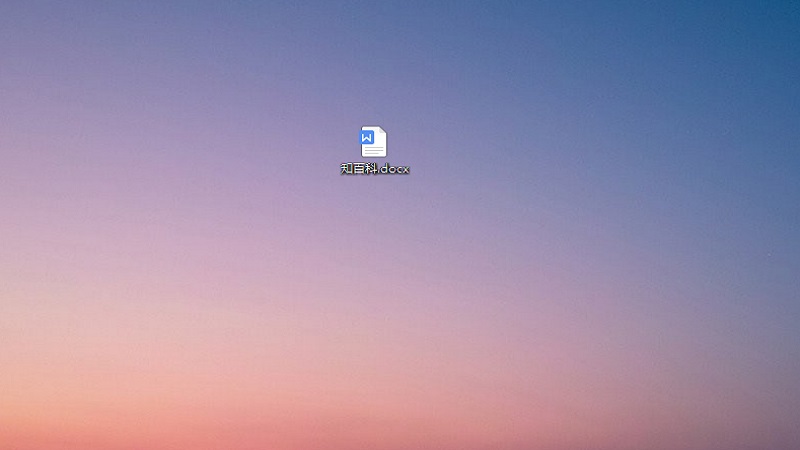
Task: Pick the white page icon of 知百科.docx
Action: 376,143
